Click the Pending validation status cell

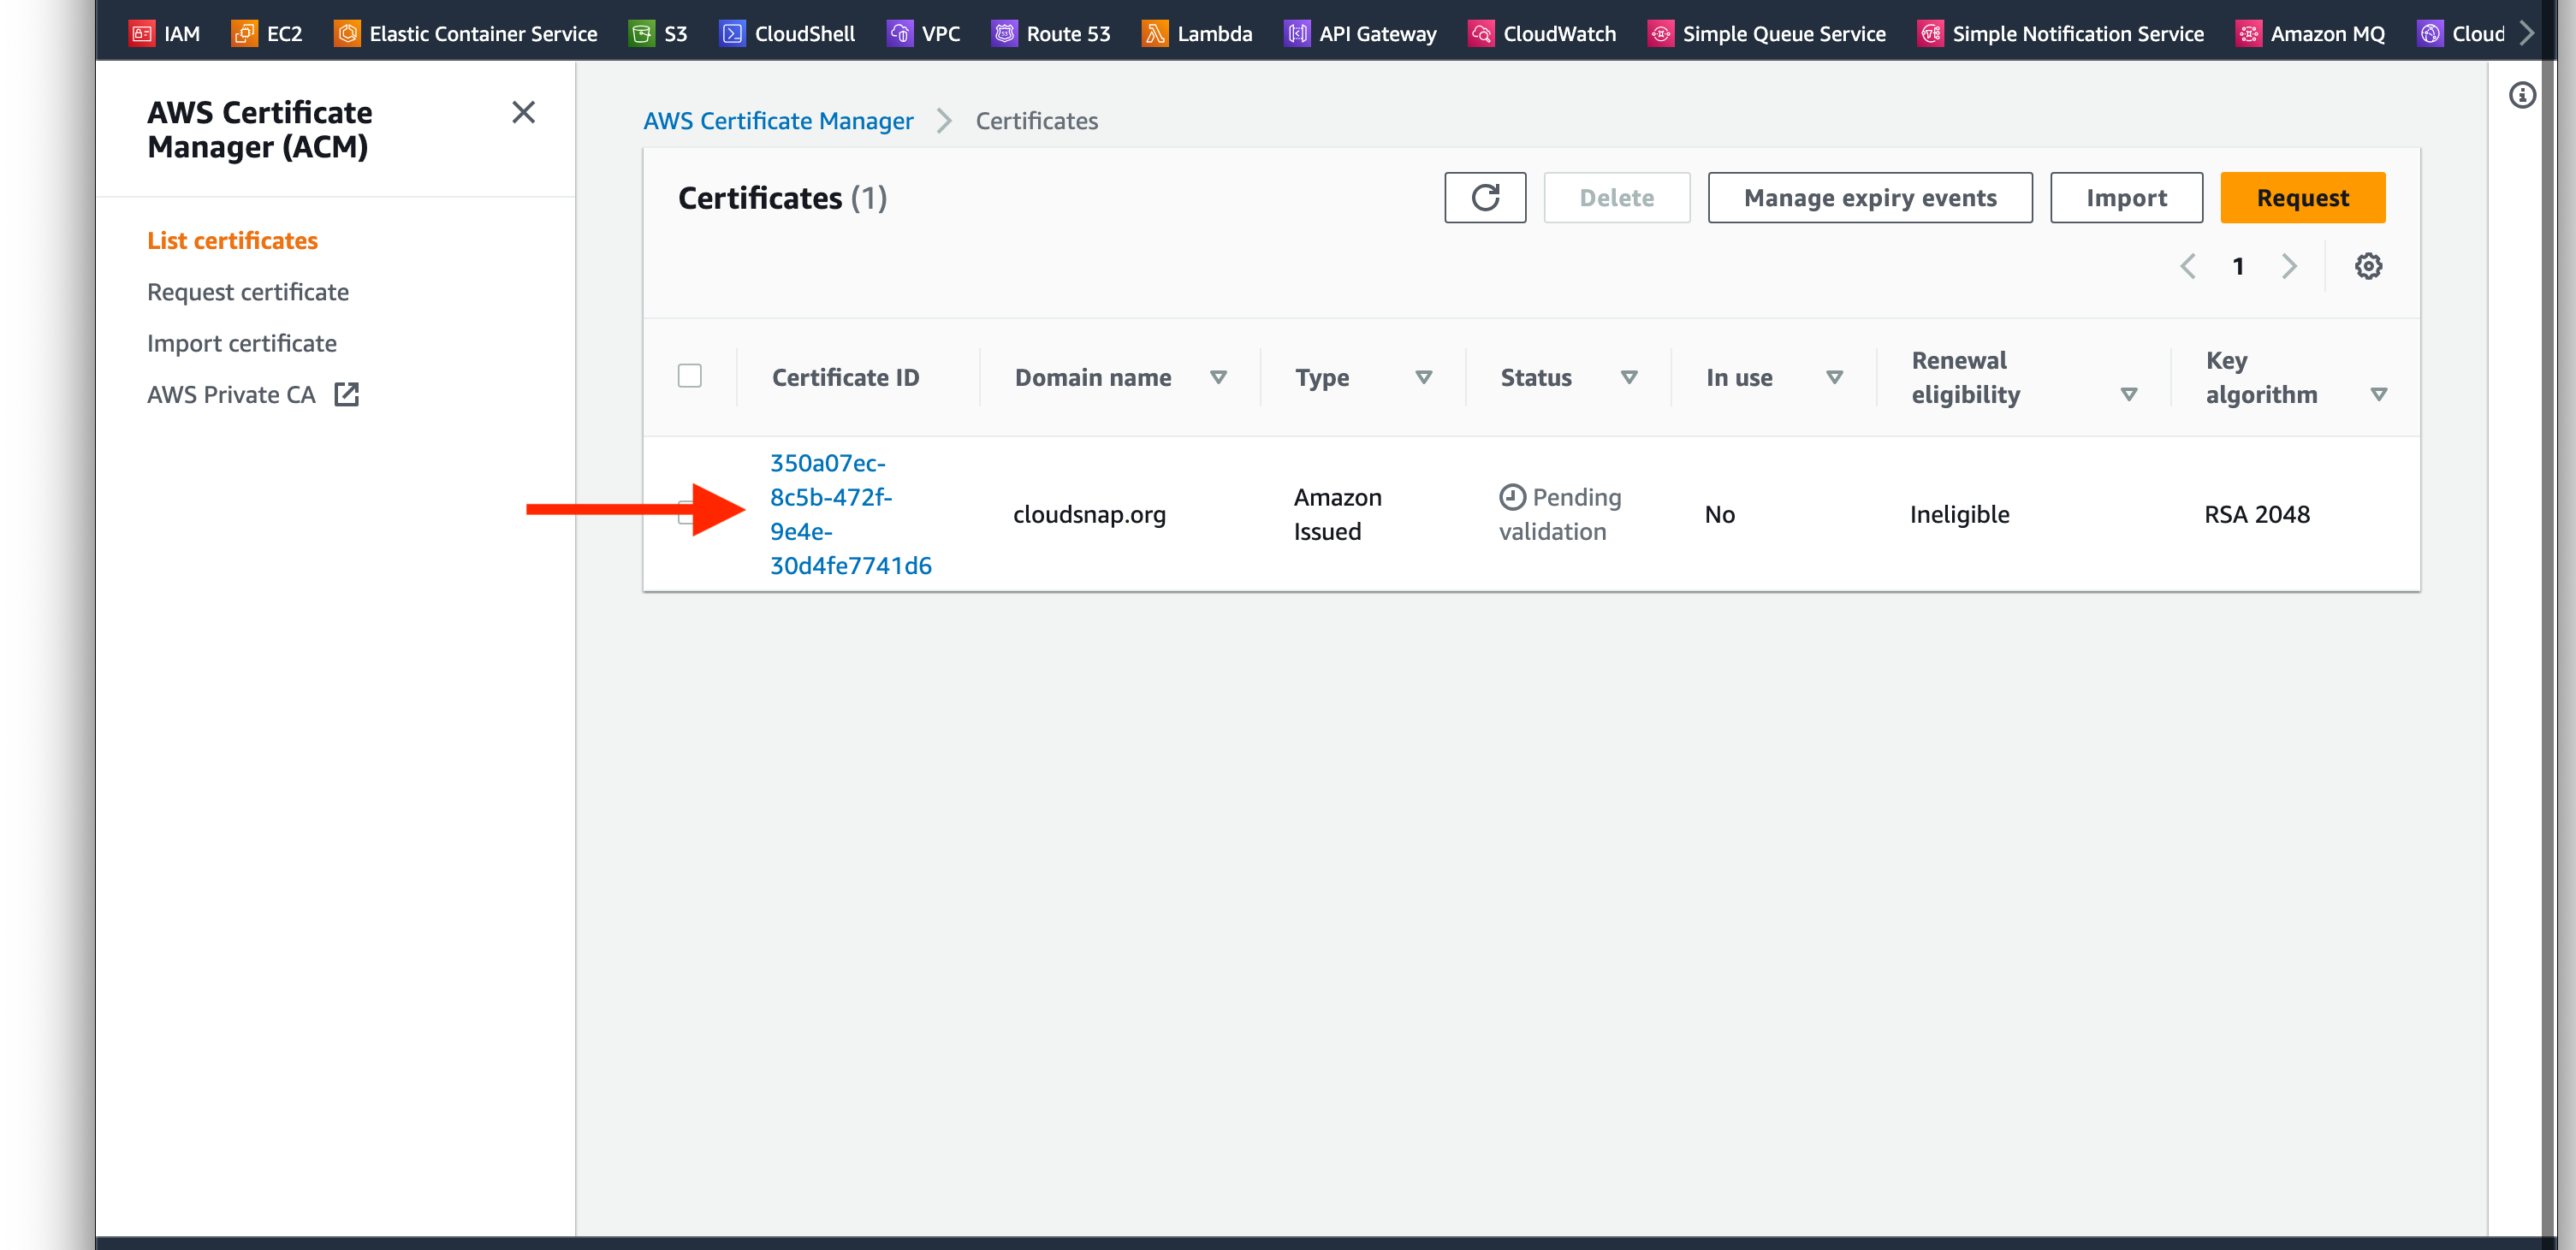pos(1559,514)
